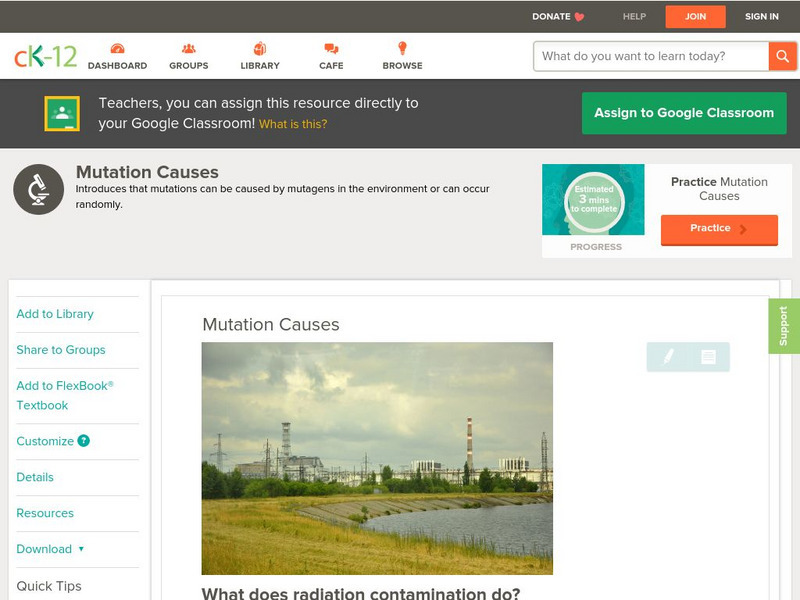
Task: Click the Dashboard label in the nav bar
Action: point(117,66)
